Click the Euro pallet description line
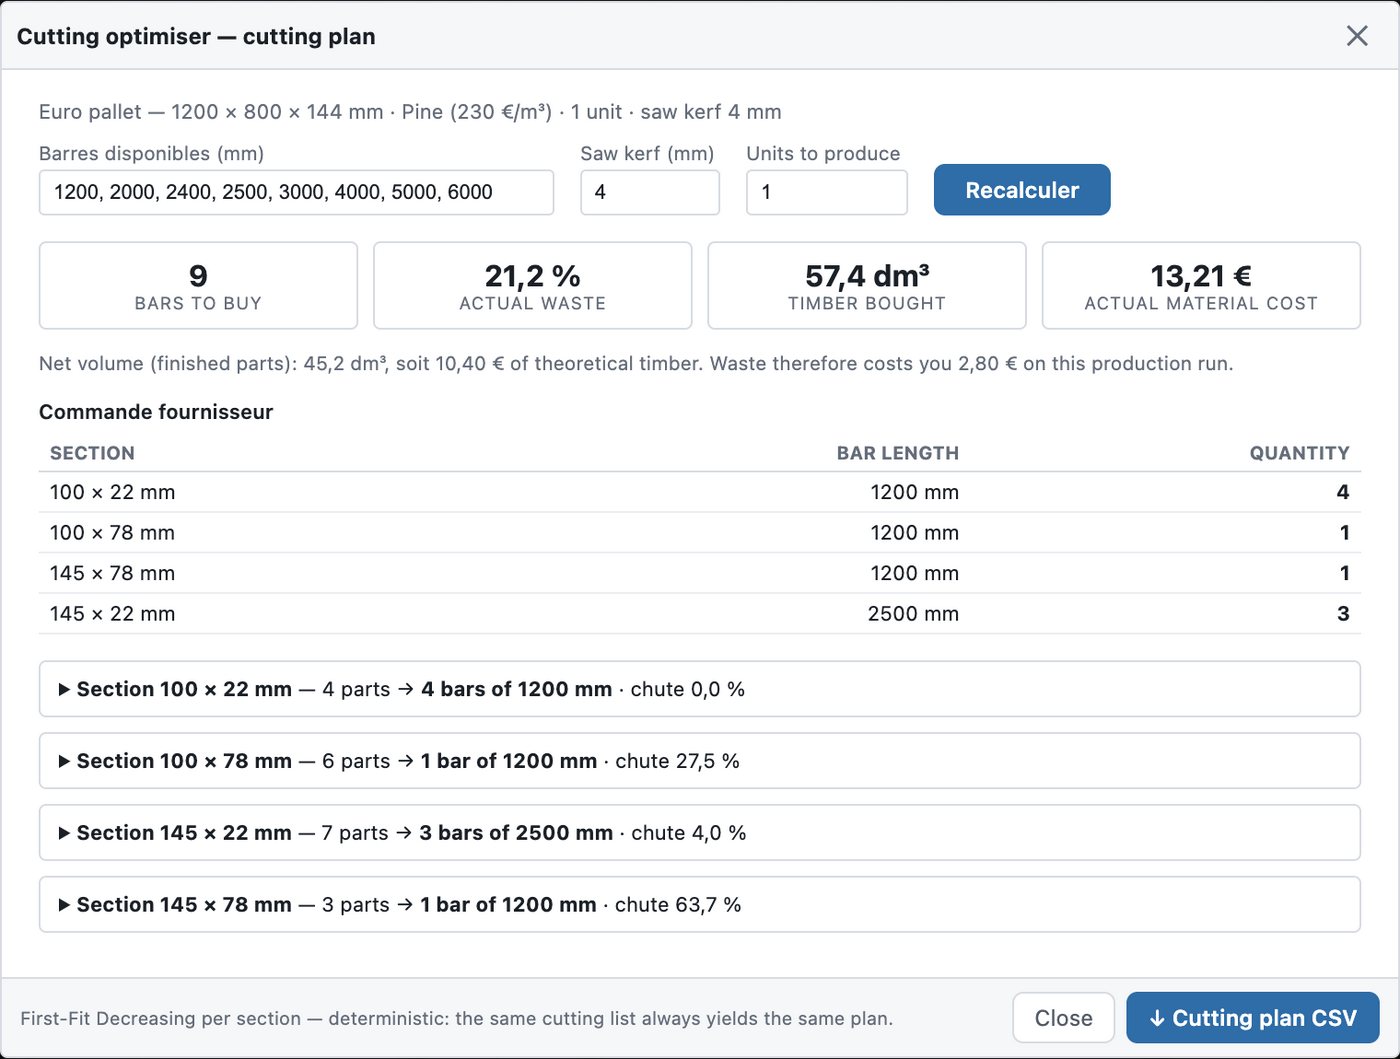The height and width of the screenshot is (1059, 1400). [x=410, y=112]
